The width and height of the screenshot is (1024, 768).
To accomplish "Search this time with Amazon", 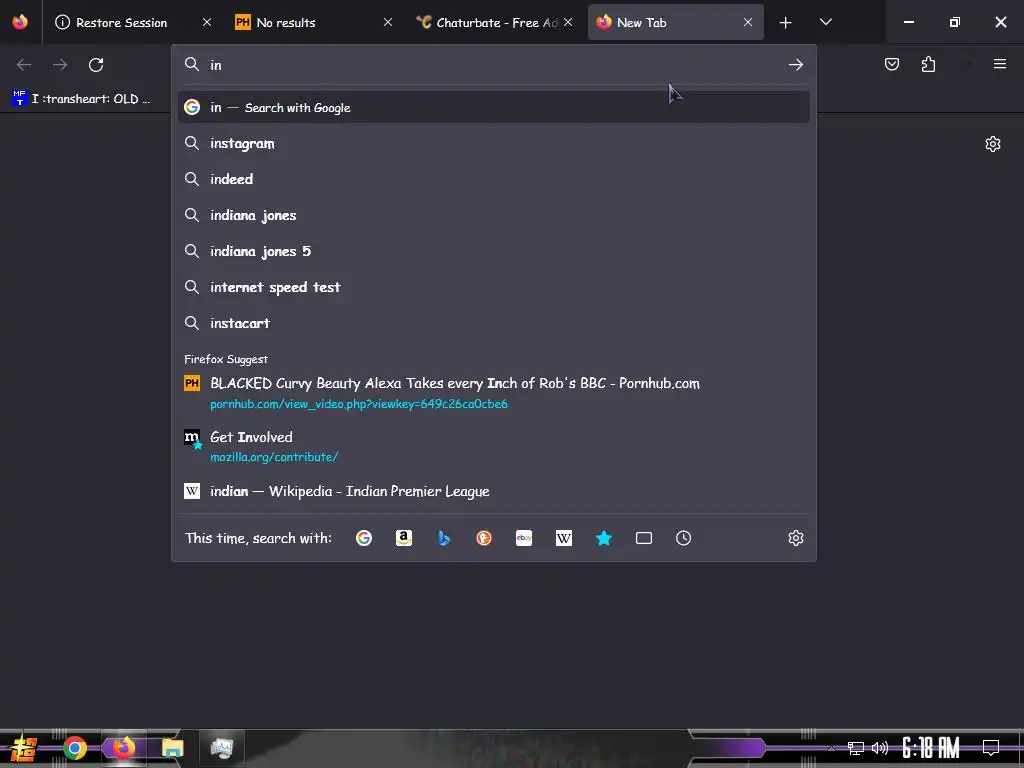I will (404, 538).
